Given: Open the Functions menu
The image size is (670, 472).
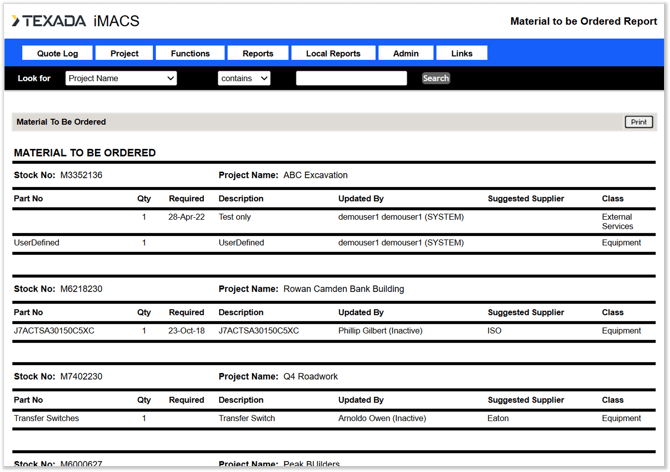Looking at the screenshot, I should point(190,53).
